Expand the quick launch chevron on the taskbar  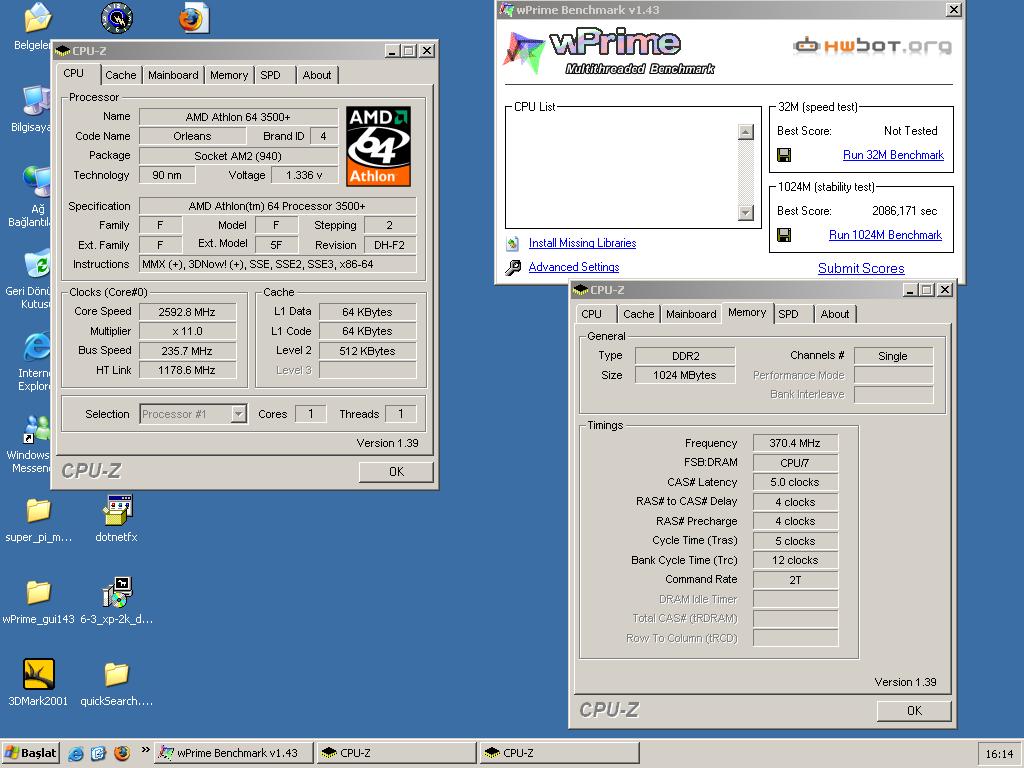click(x=145, y=750)
